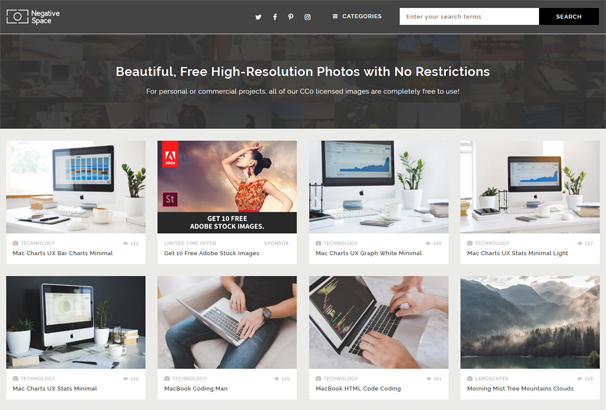Click the Negative Space camera logo
The width and height of the screenshot is (606, 410).
(x=17, y=17)
